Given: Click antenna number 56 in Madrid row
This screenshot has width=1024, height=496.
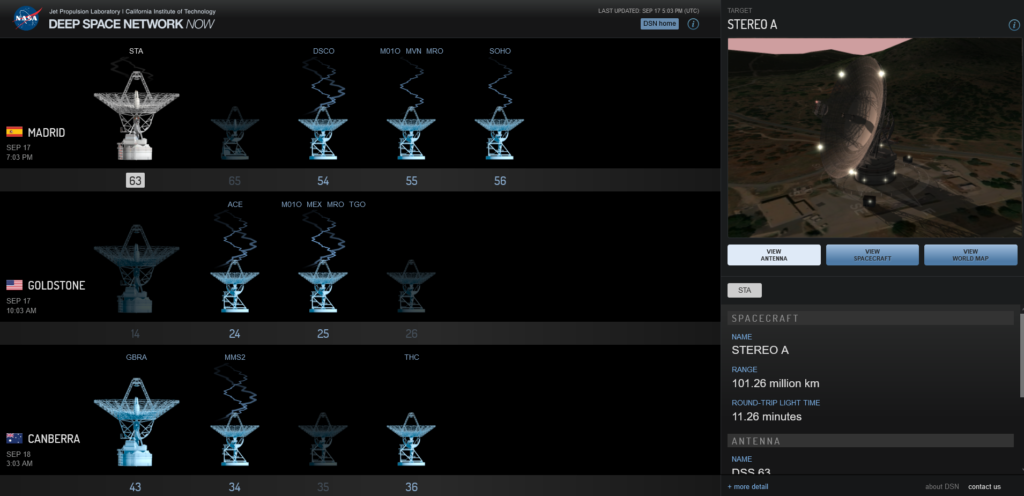Looking at the screenshot, I should coord(500,181).
